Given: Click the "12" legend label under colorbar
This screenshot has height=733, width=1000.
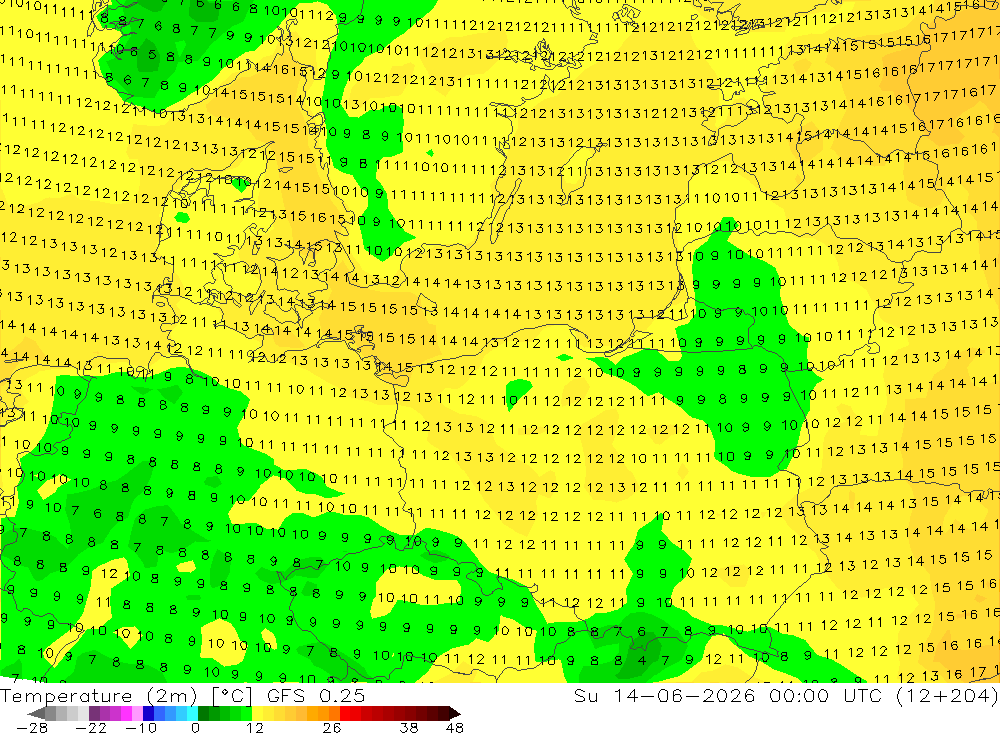Looking at the screenshot, I should (255, 728).
